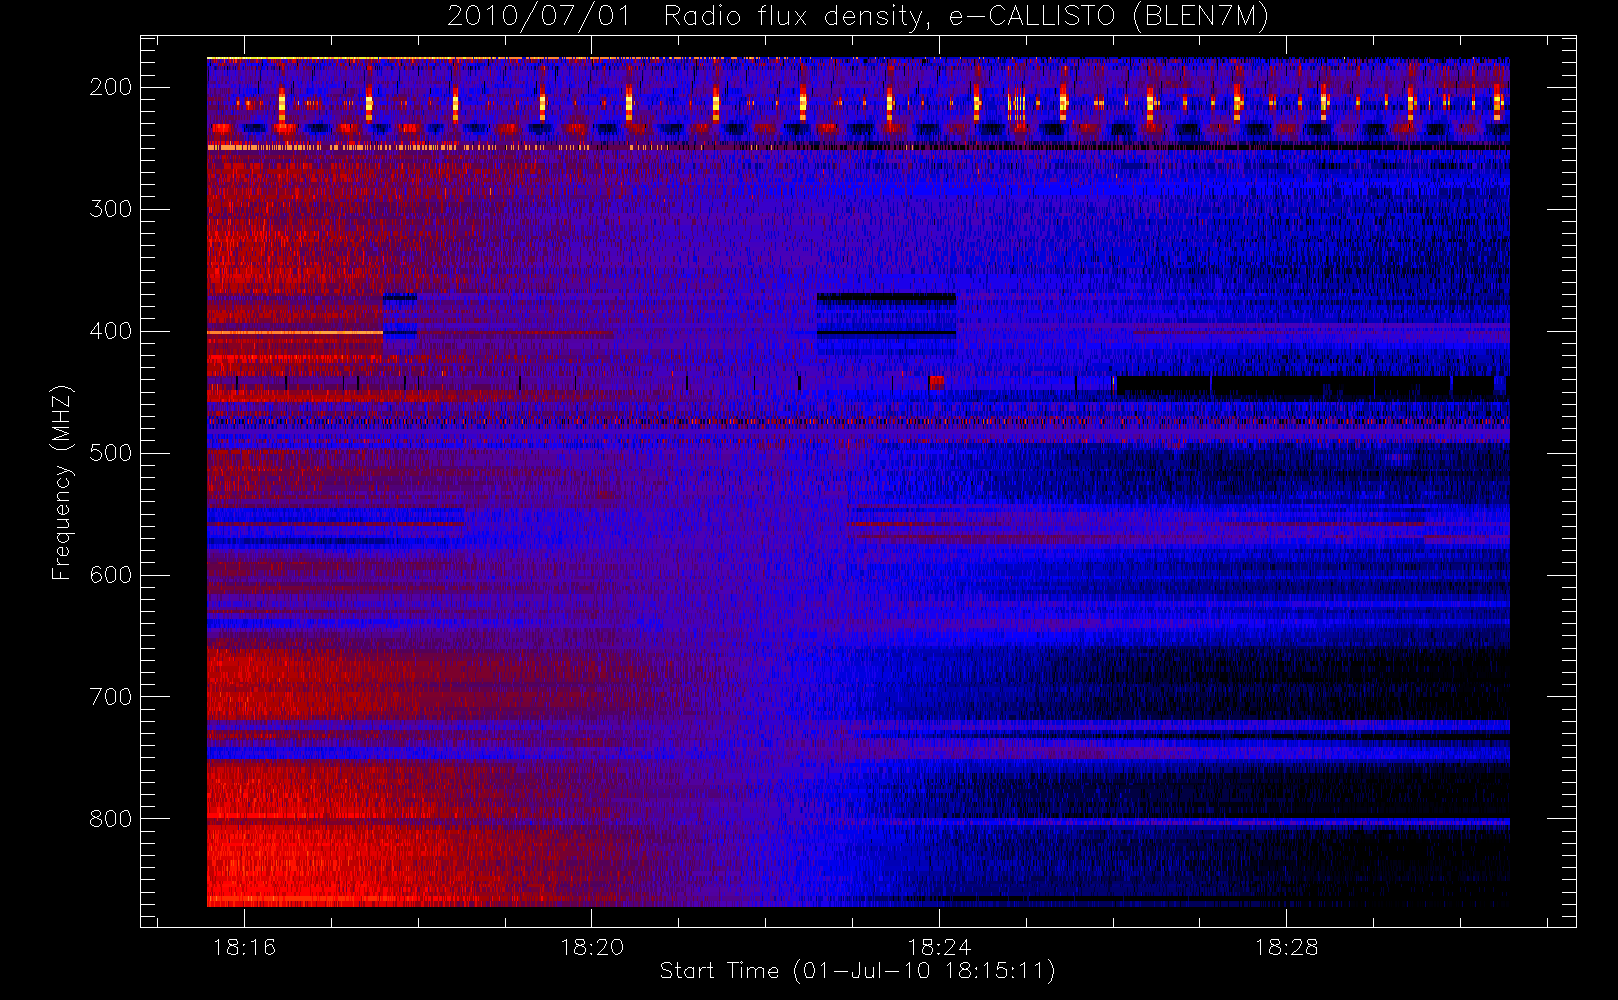Viewport: 1618px width, 1000px height.
Task: Click the 18:16 time tick label
Action: point(244,946)
